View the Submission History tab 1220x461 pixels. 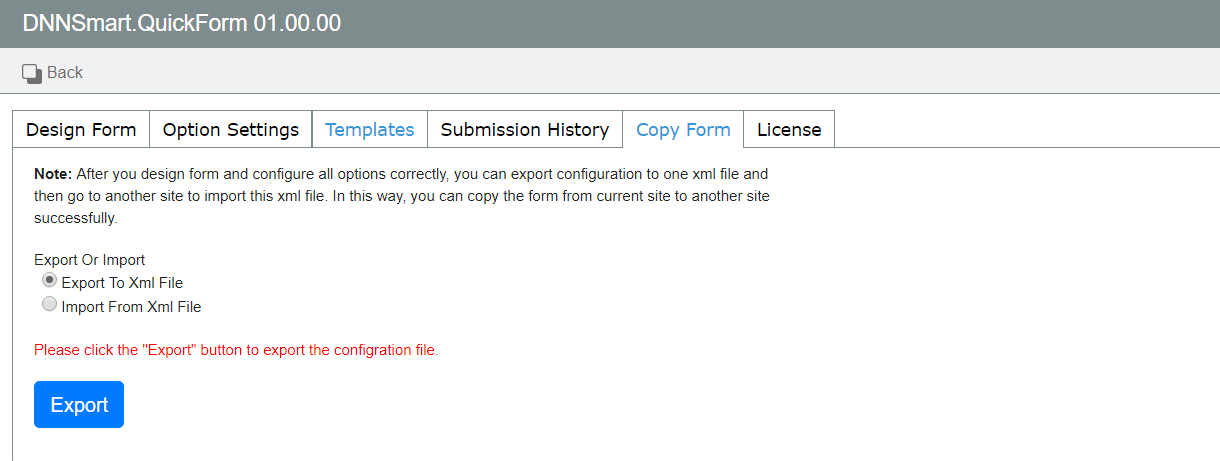pyautogui.click(x=525, y=129)
